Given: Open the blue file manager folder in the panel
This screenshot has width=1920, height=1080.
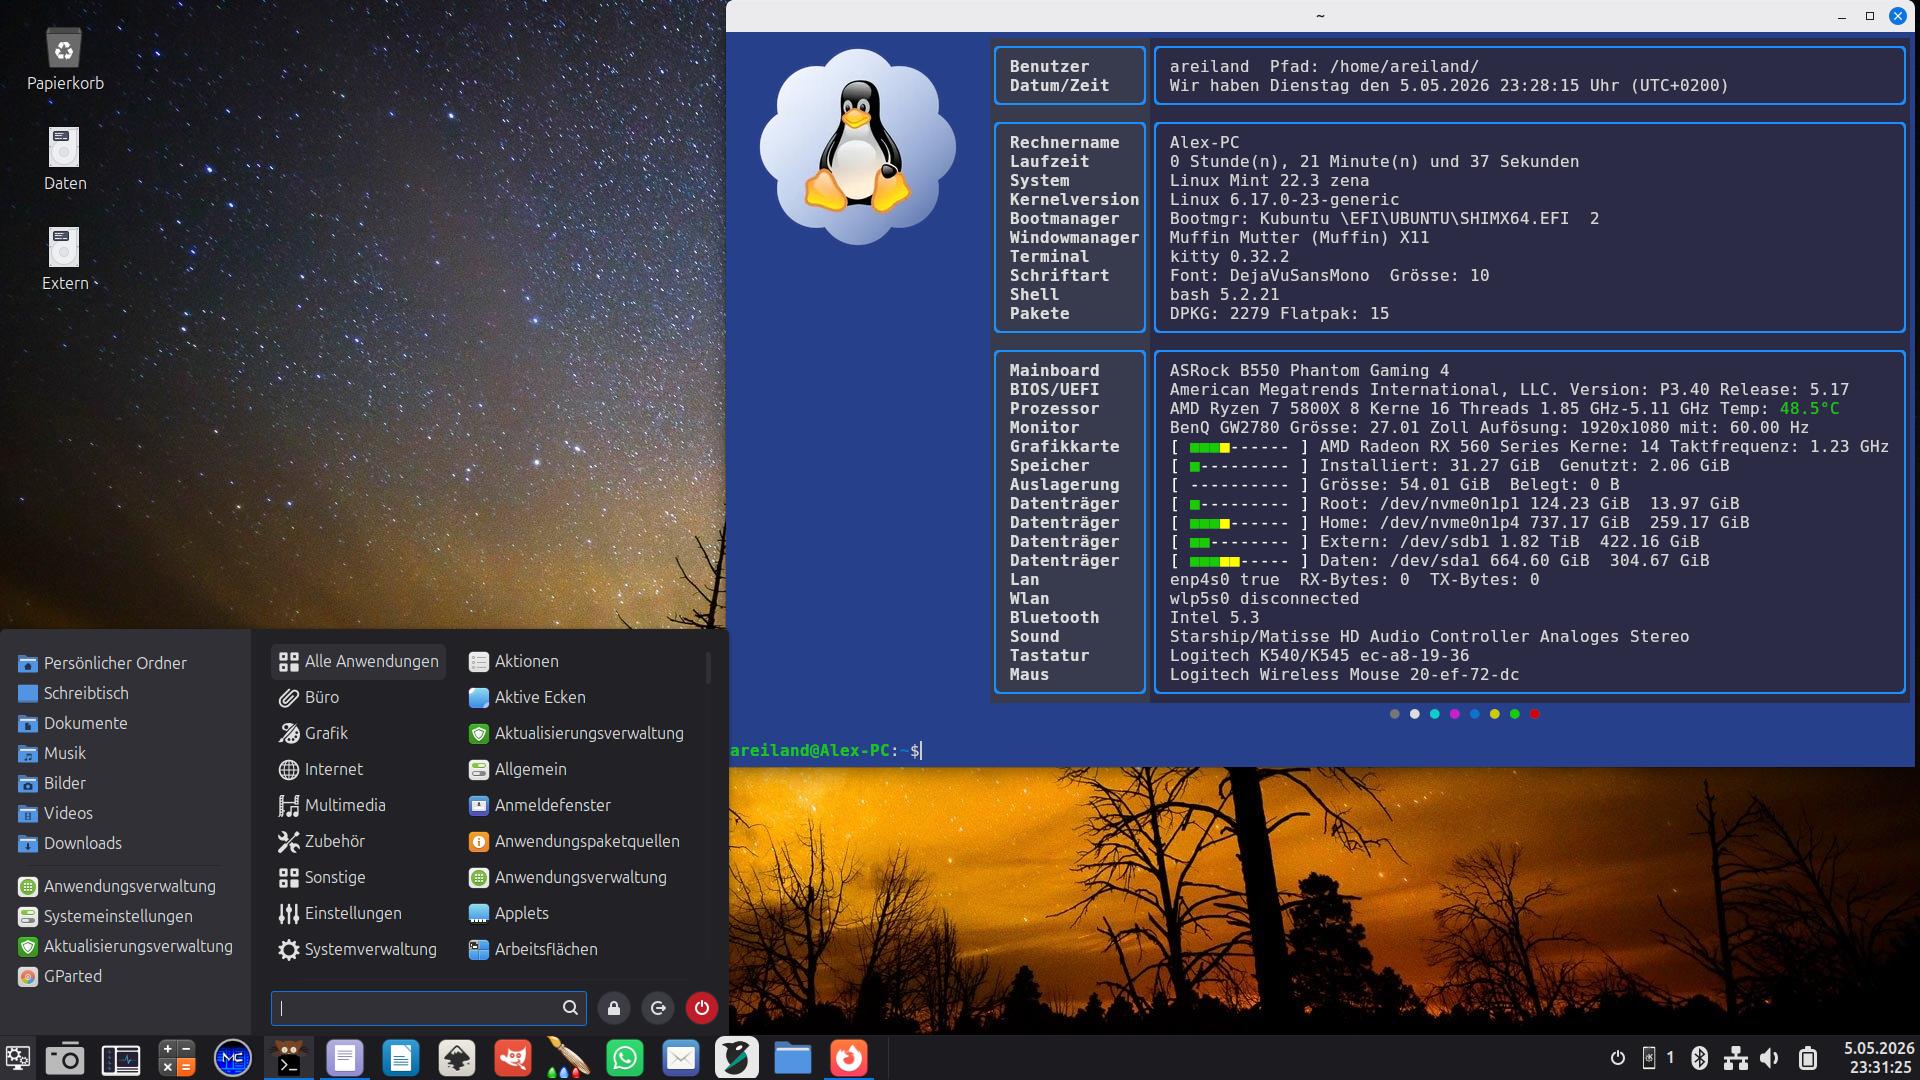Looking at the screenshot, I should pos(793,1058).
